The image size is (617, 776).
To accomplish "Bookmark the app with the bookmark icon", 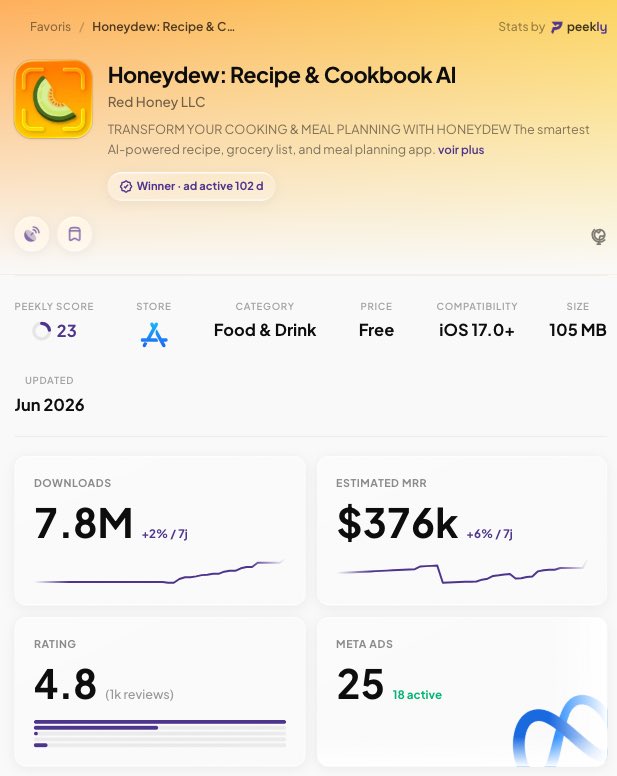I will click(75, 234).
